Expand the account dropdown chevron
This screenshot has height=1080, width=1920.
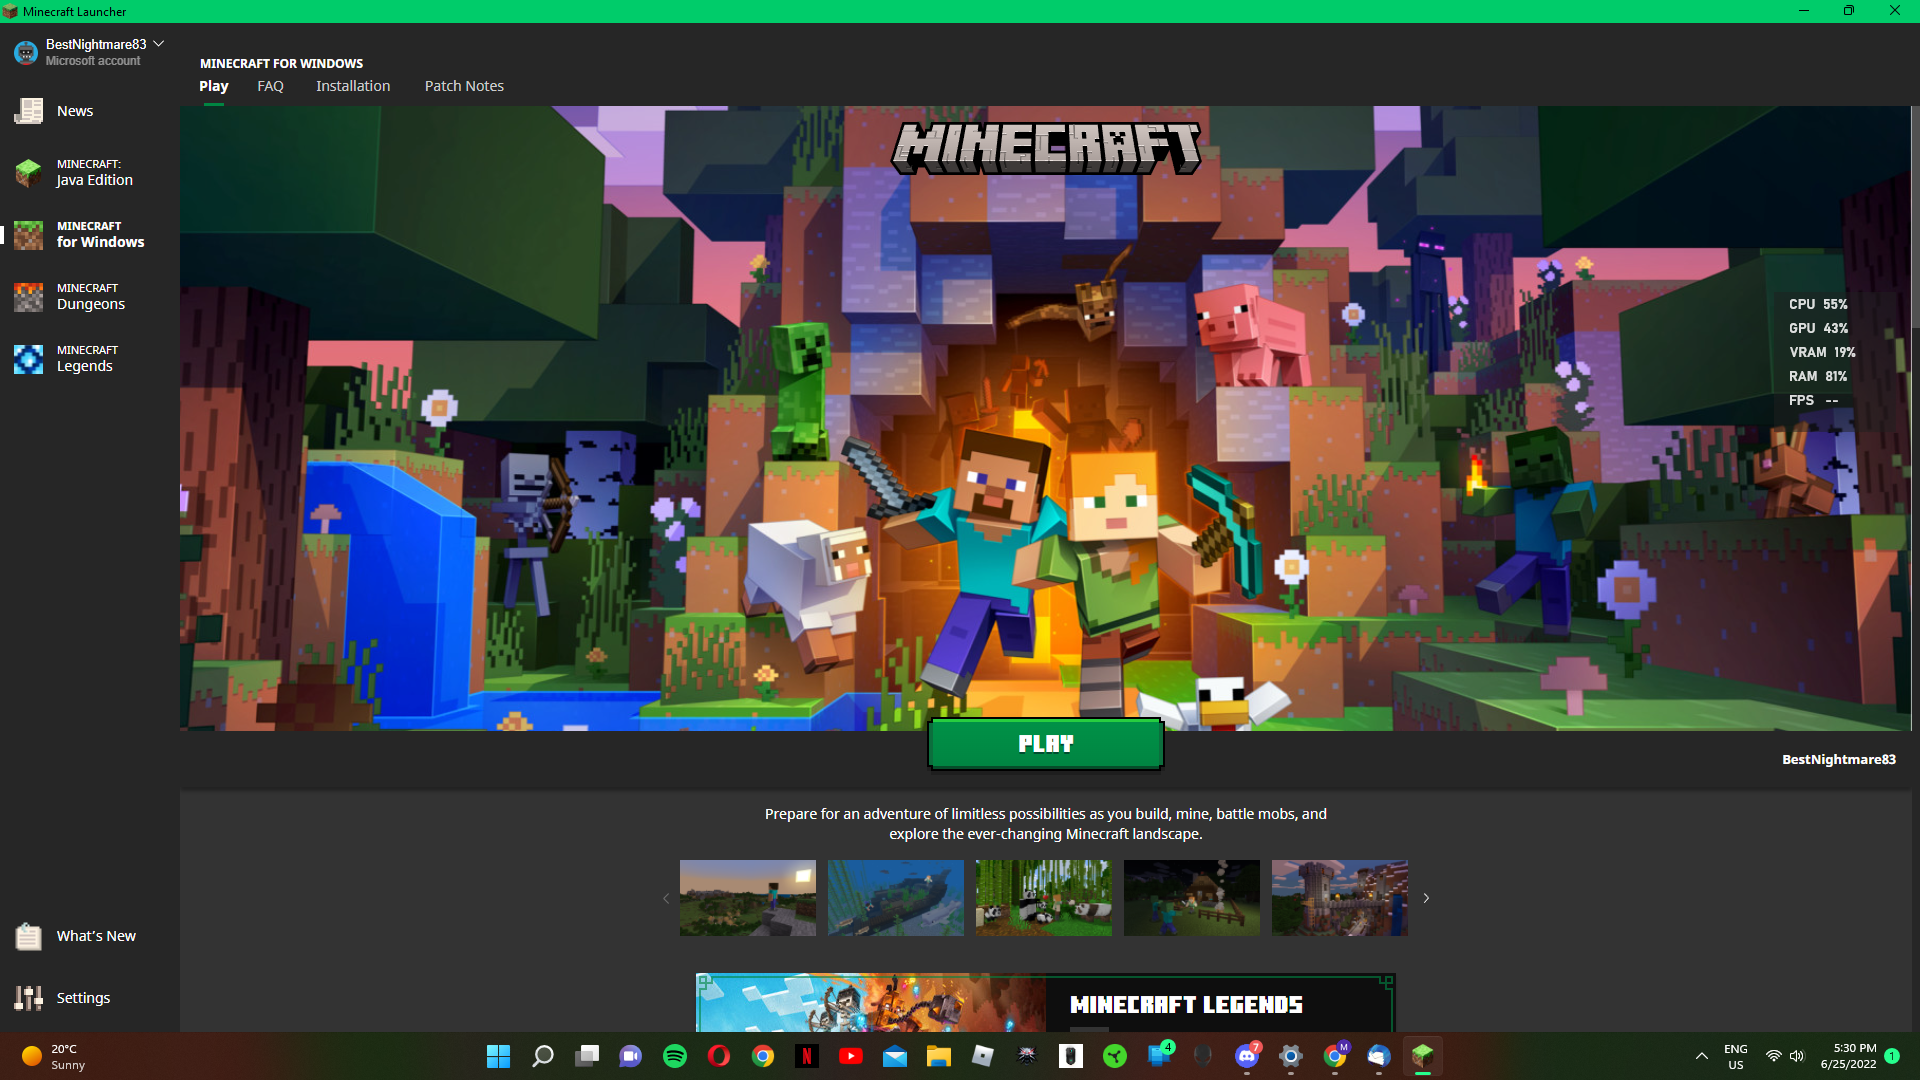(x=159, y=44)
